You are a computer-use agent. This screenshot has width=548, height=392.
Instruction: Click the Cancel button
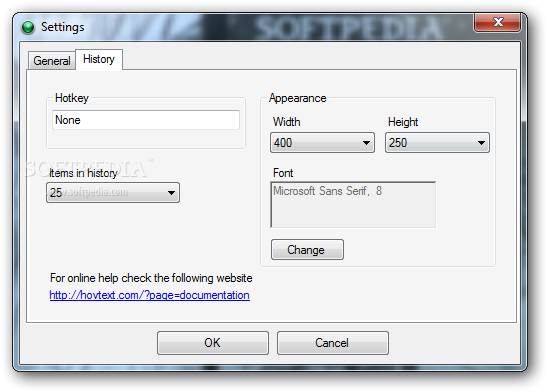click(x=333, y=343)
